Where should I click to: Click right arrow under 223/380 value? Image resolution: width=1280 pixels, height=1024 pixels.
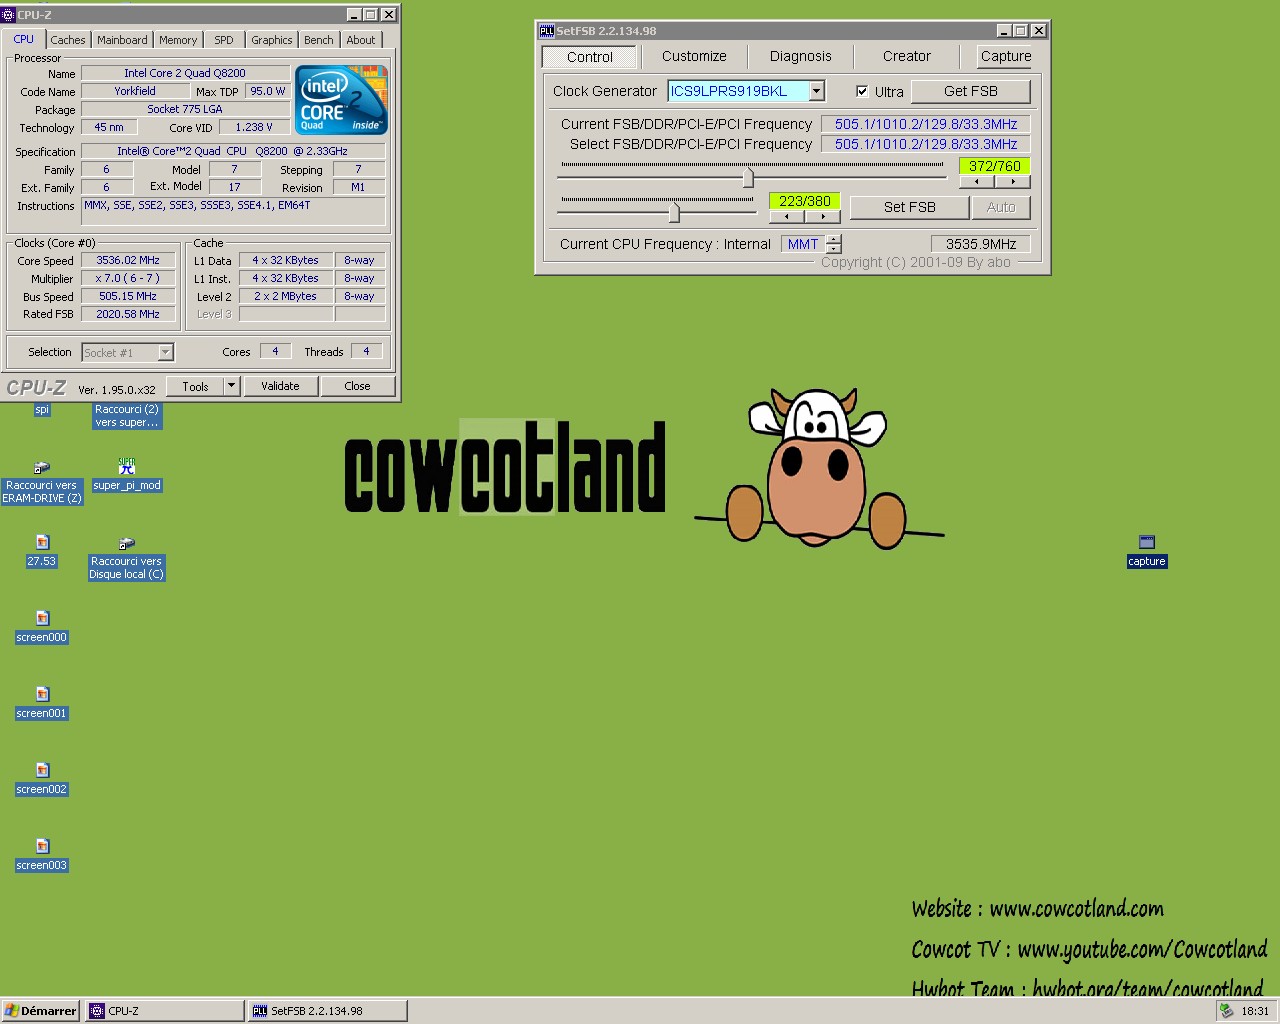point(822,216)
